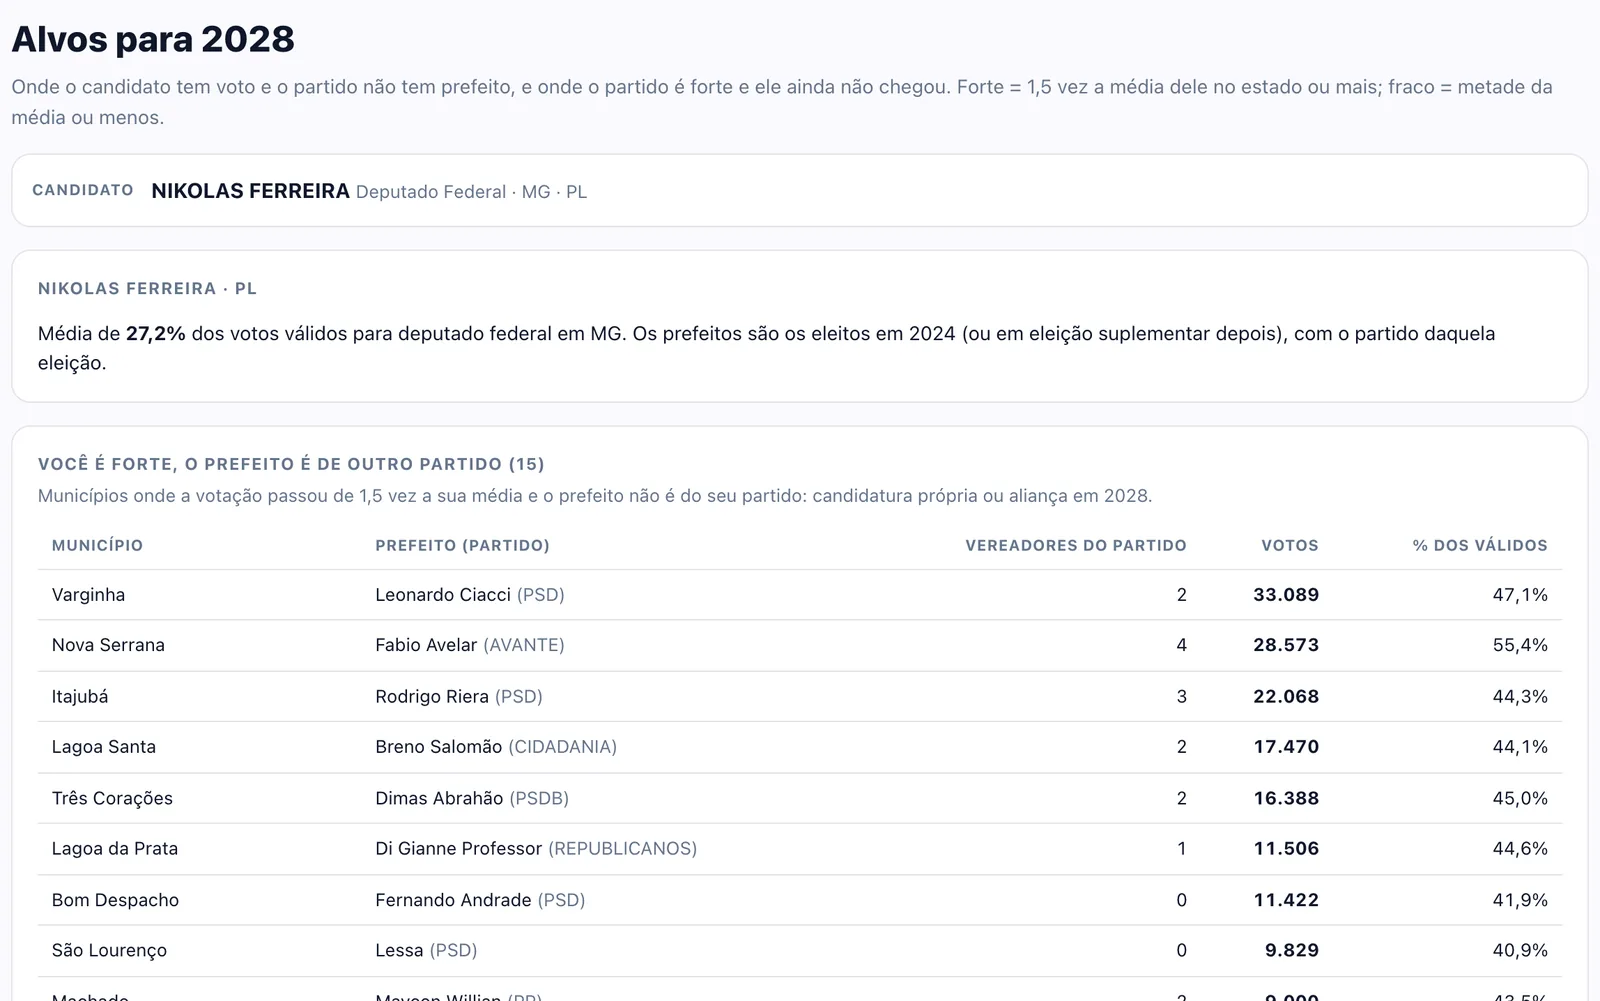Image resolution: width=1600 pixels, height=1001 pixels.
Task: Click mayor Dimas Abrahão (PSDB)
Action: [472, 798]
